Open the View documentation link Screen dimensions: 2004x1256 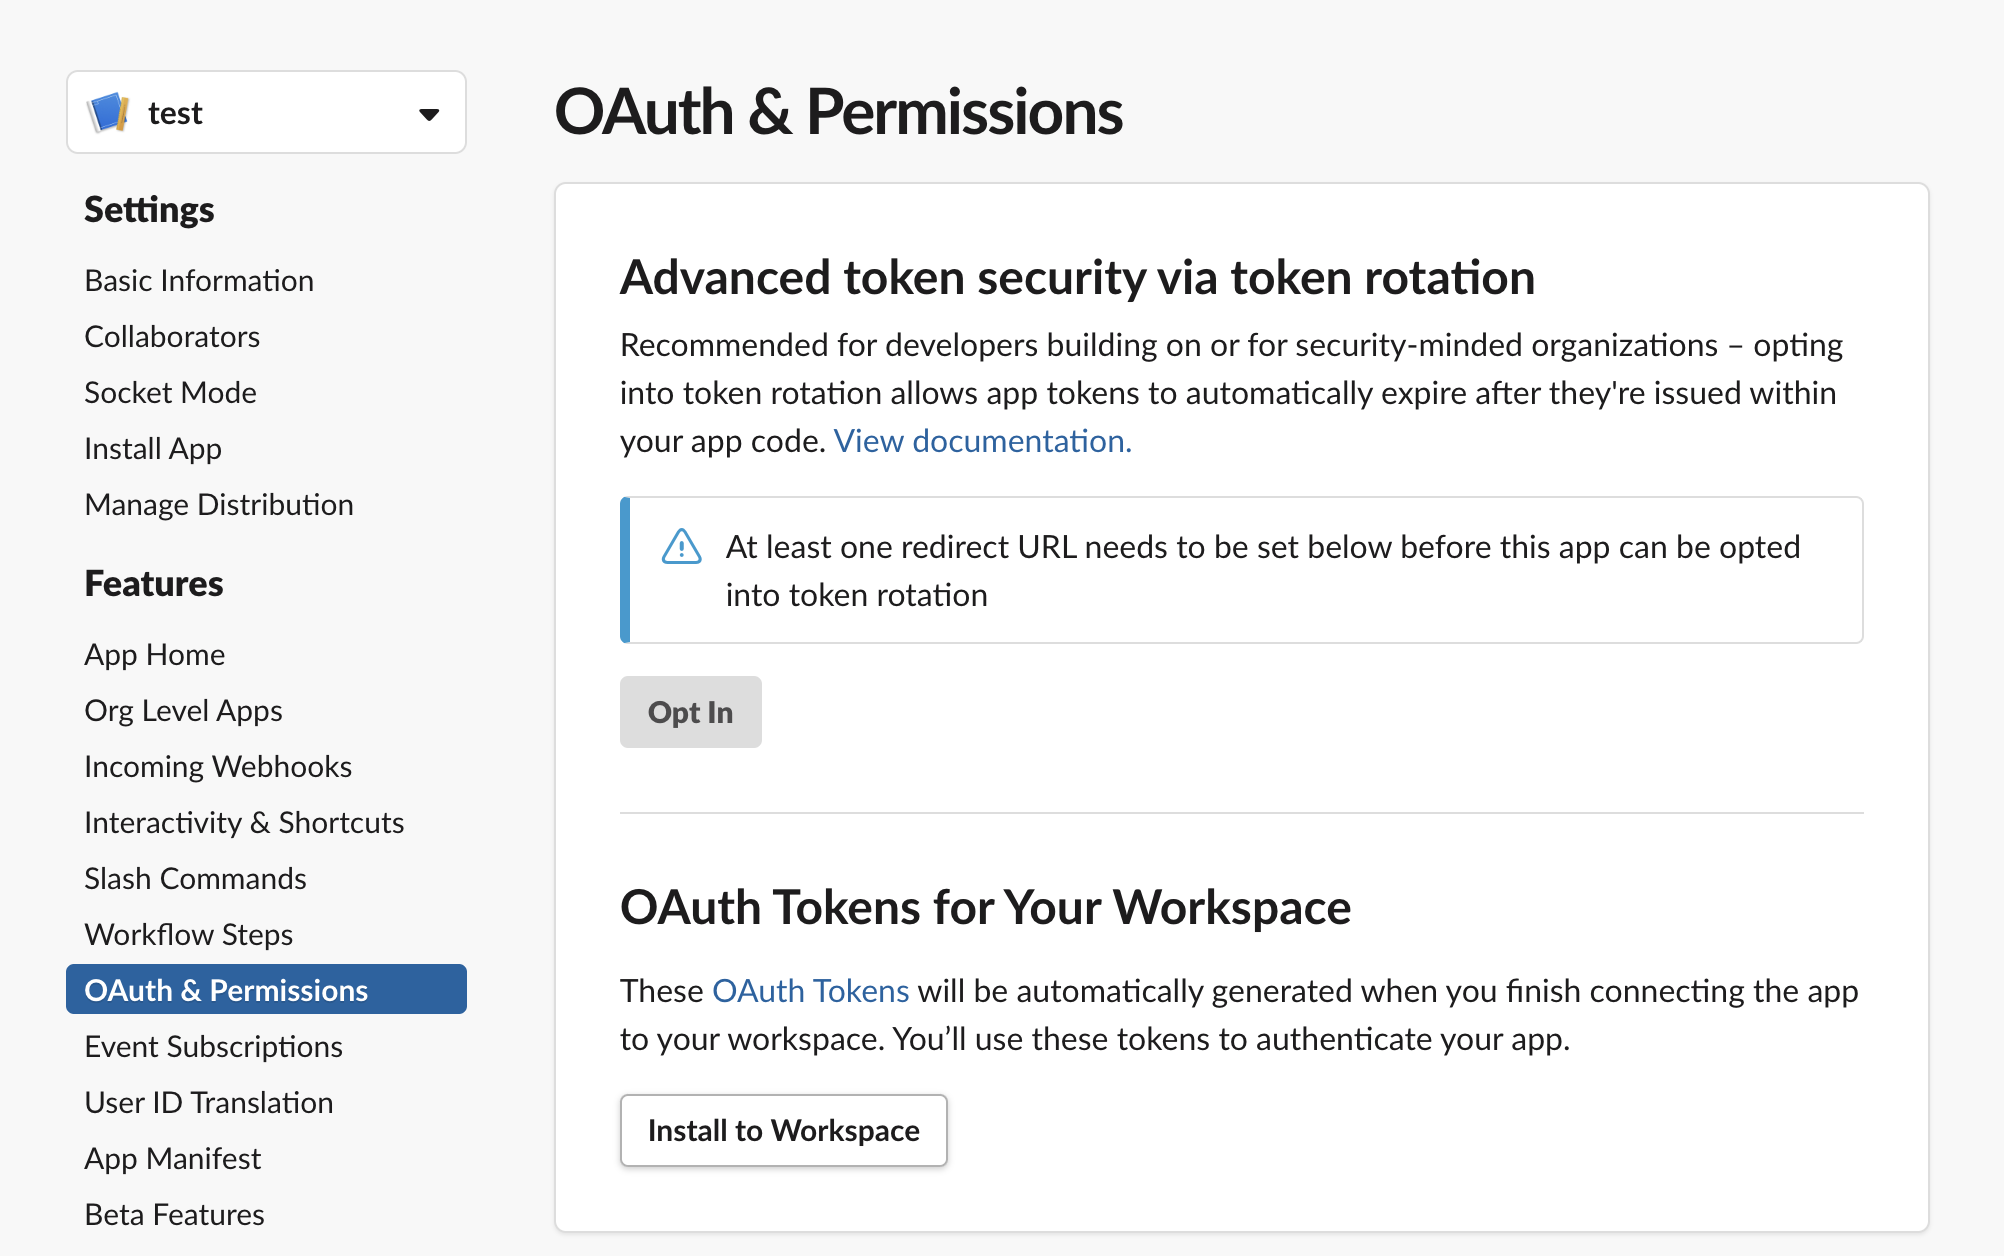(982, 440)
